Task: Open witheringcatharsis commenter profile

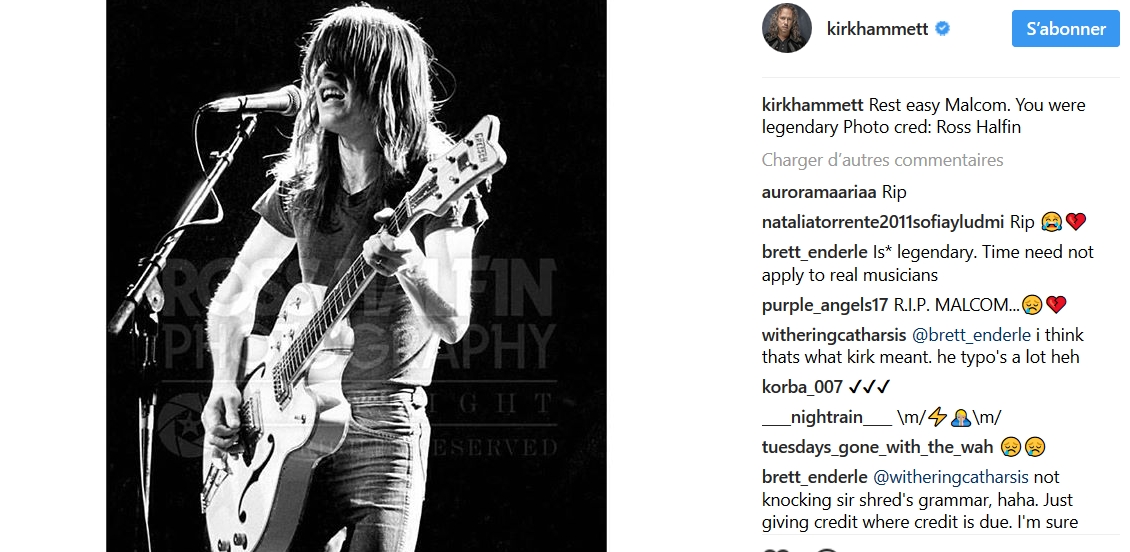Action: [x=834, y=335]
